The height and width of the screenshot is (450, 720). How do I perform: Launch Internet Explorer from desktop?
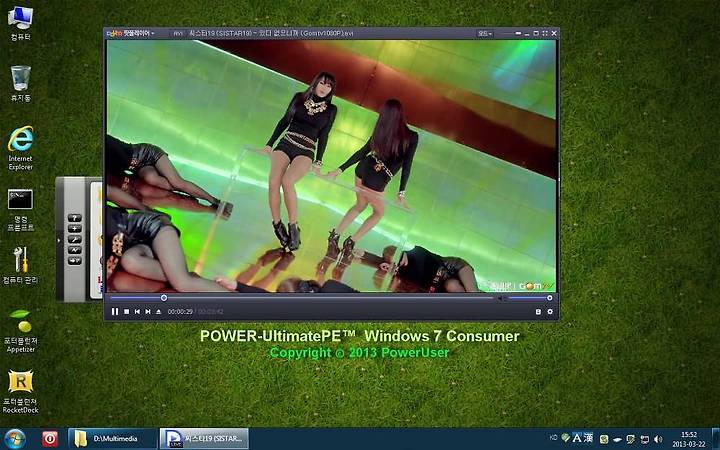[21, 148]
